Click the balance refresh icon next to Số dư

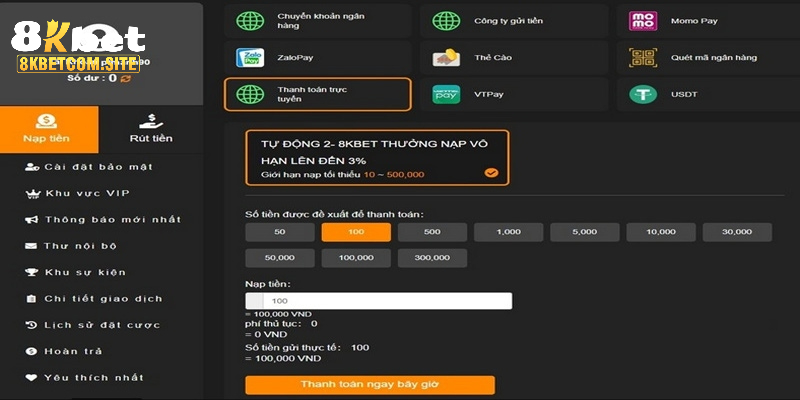[x=126, y=79]
